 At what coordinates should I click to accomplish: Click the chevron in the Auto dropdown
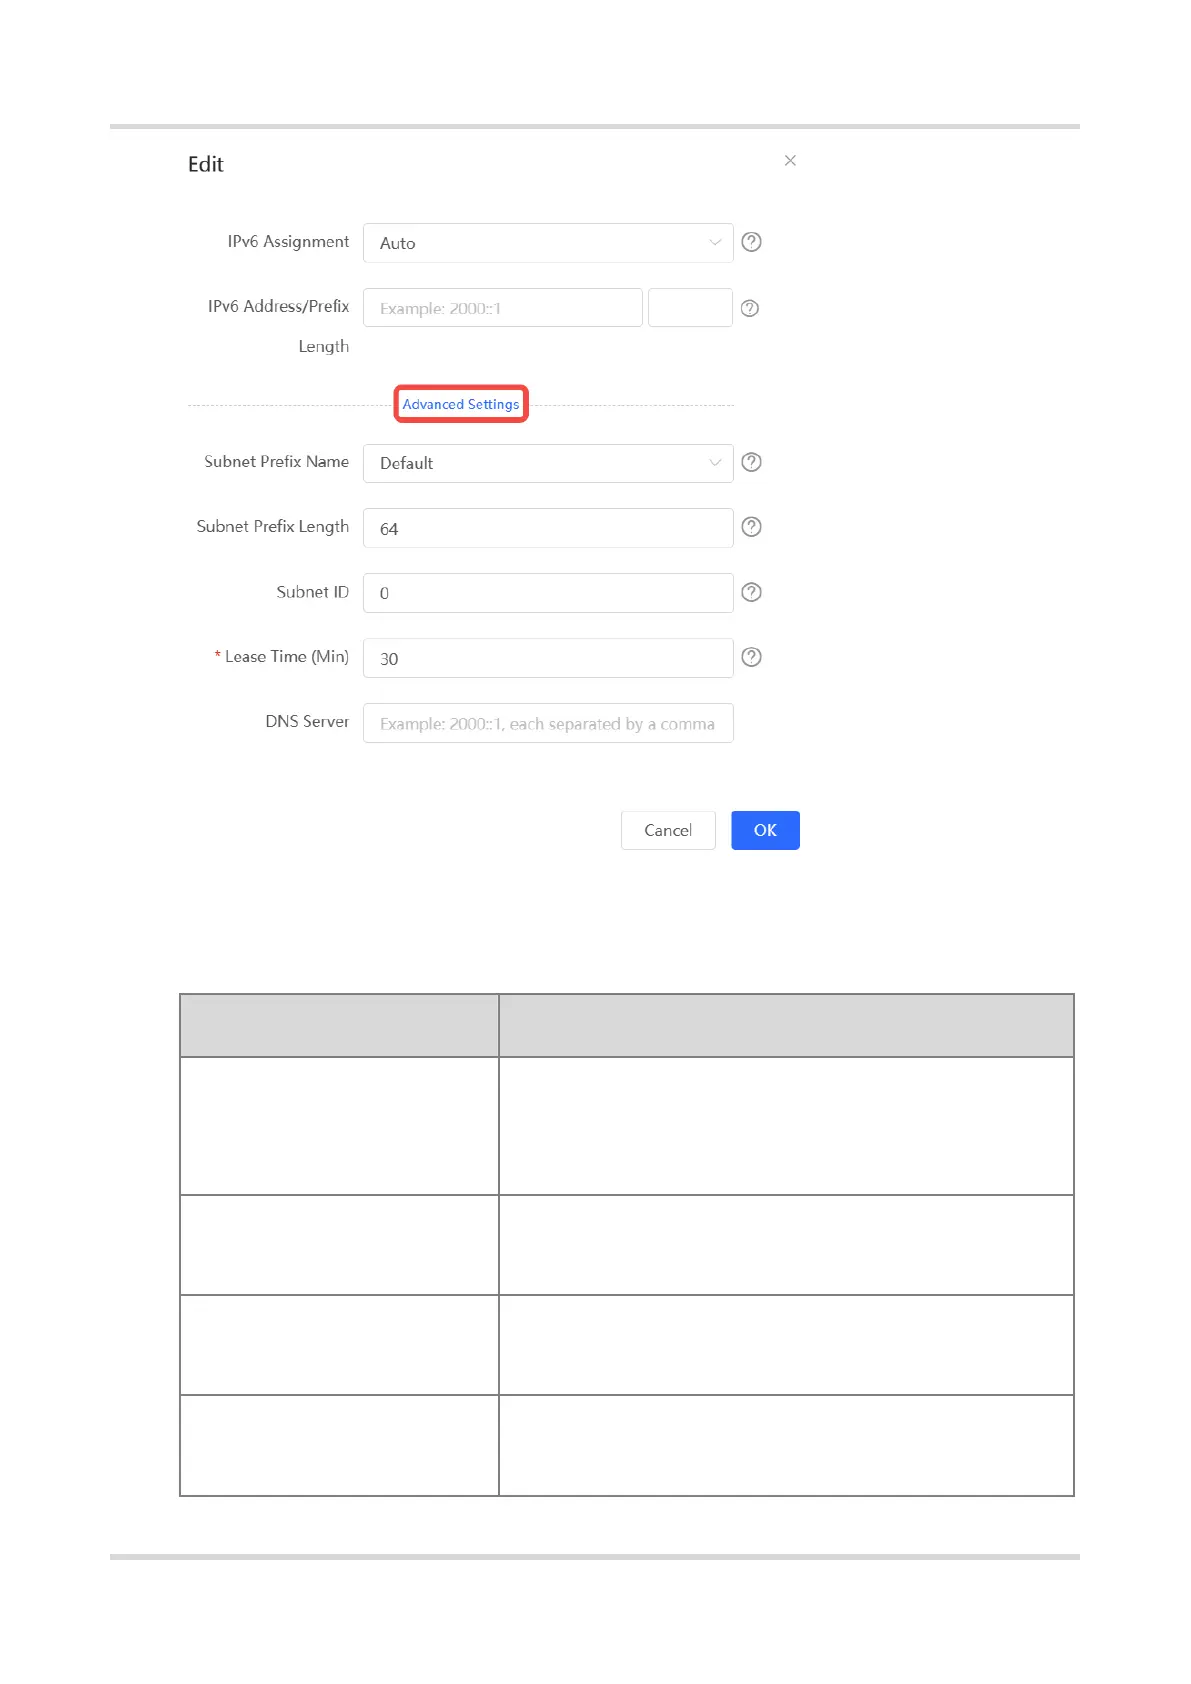pos(715,243)
